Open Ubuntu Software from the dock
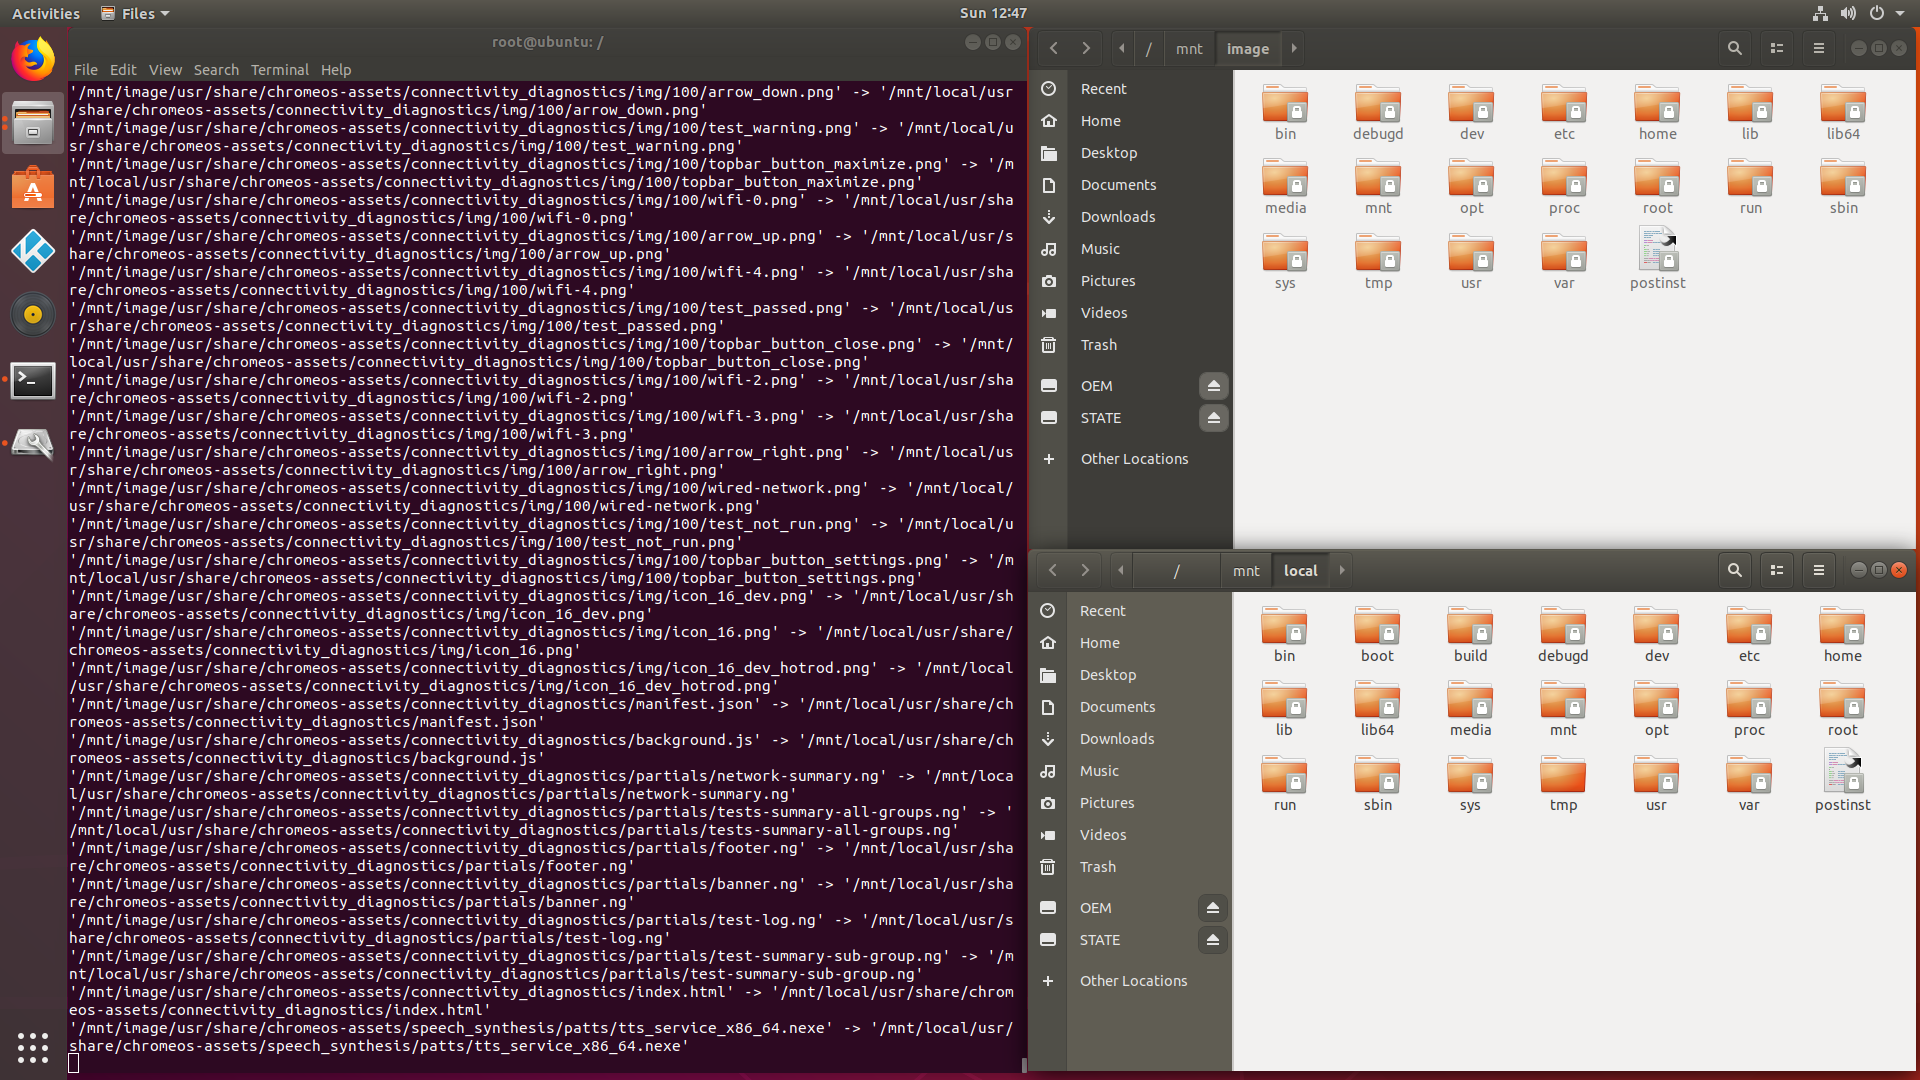 (x=33, y=188)
